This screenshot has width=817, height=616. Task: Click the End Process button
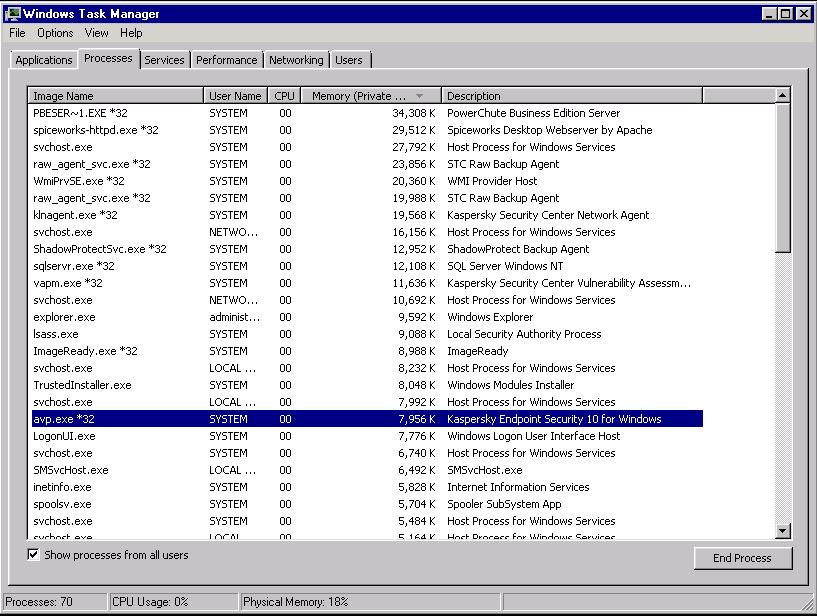coord(742,558)
